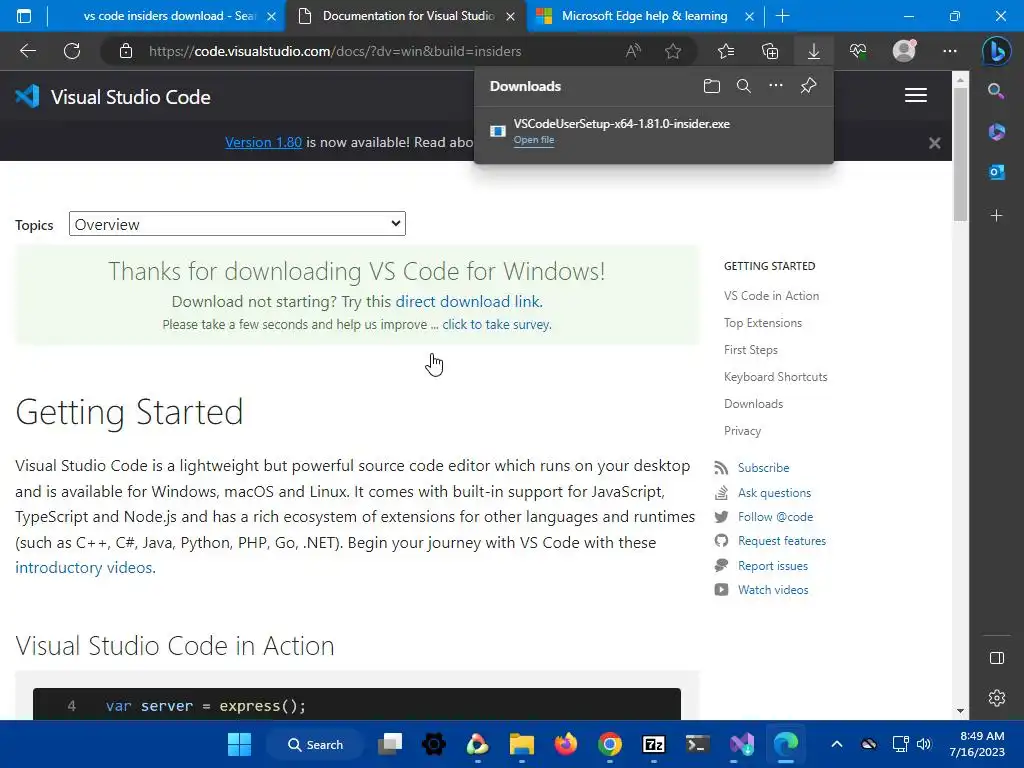Open 7-Zip from taskbar
1024x768 pixels.
pyautogui.click(x=654, y=744)
